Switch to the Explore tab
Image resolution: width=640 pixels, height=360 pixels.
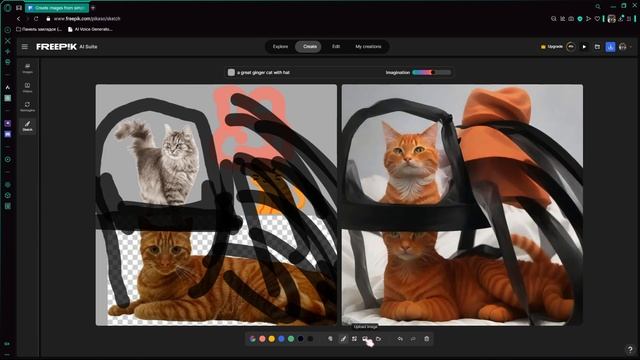280,47
